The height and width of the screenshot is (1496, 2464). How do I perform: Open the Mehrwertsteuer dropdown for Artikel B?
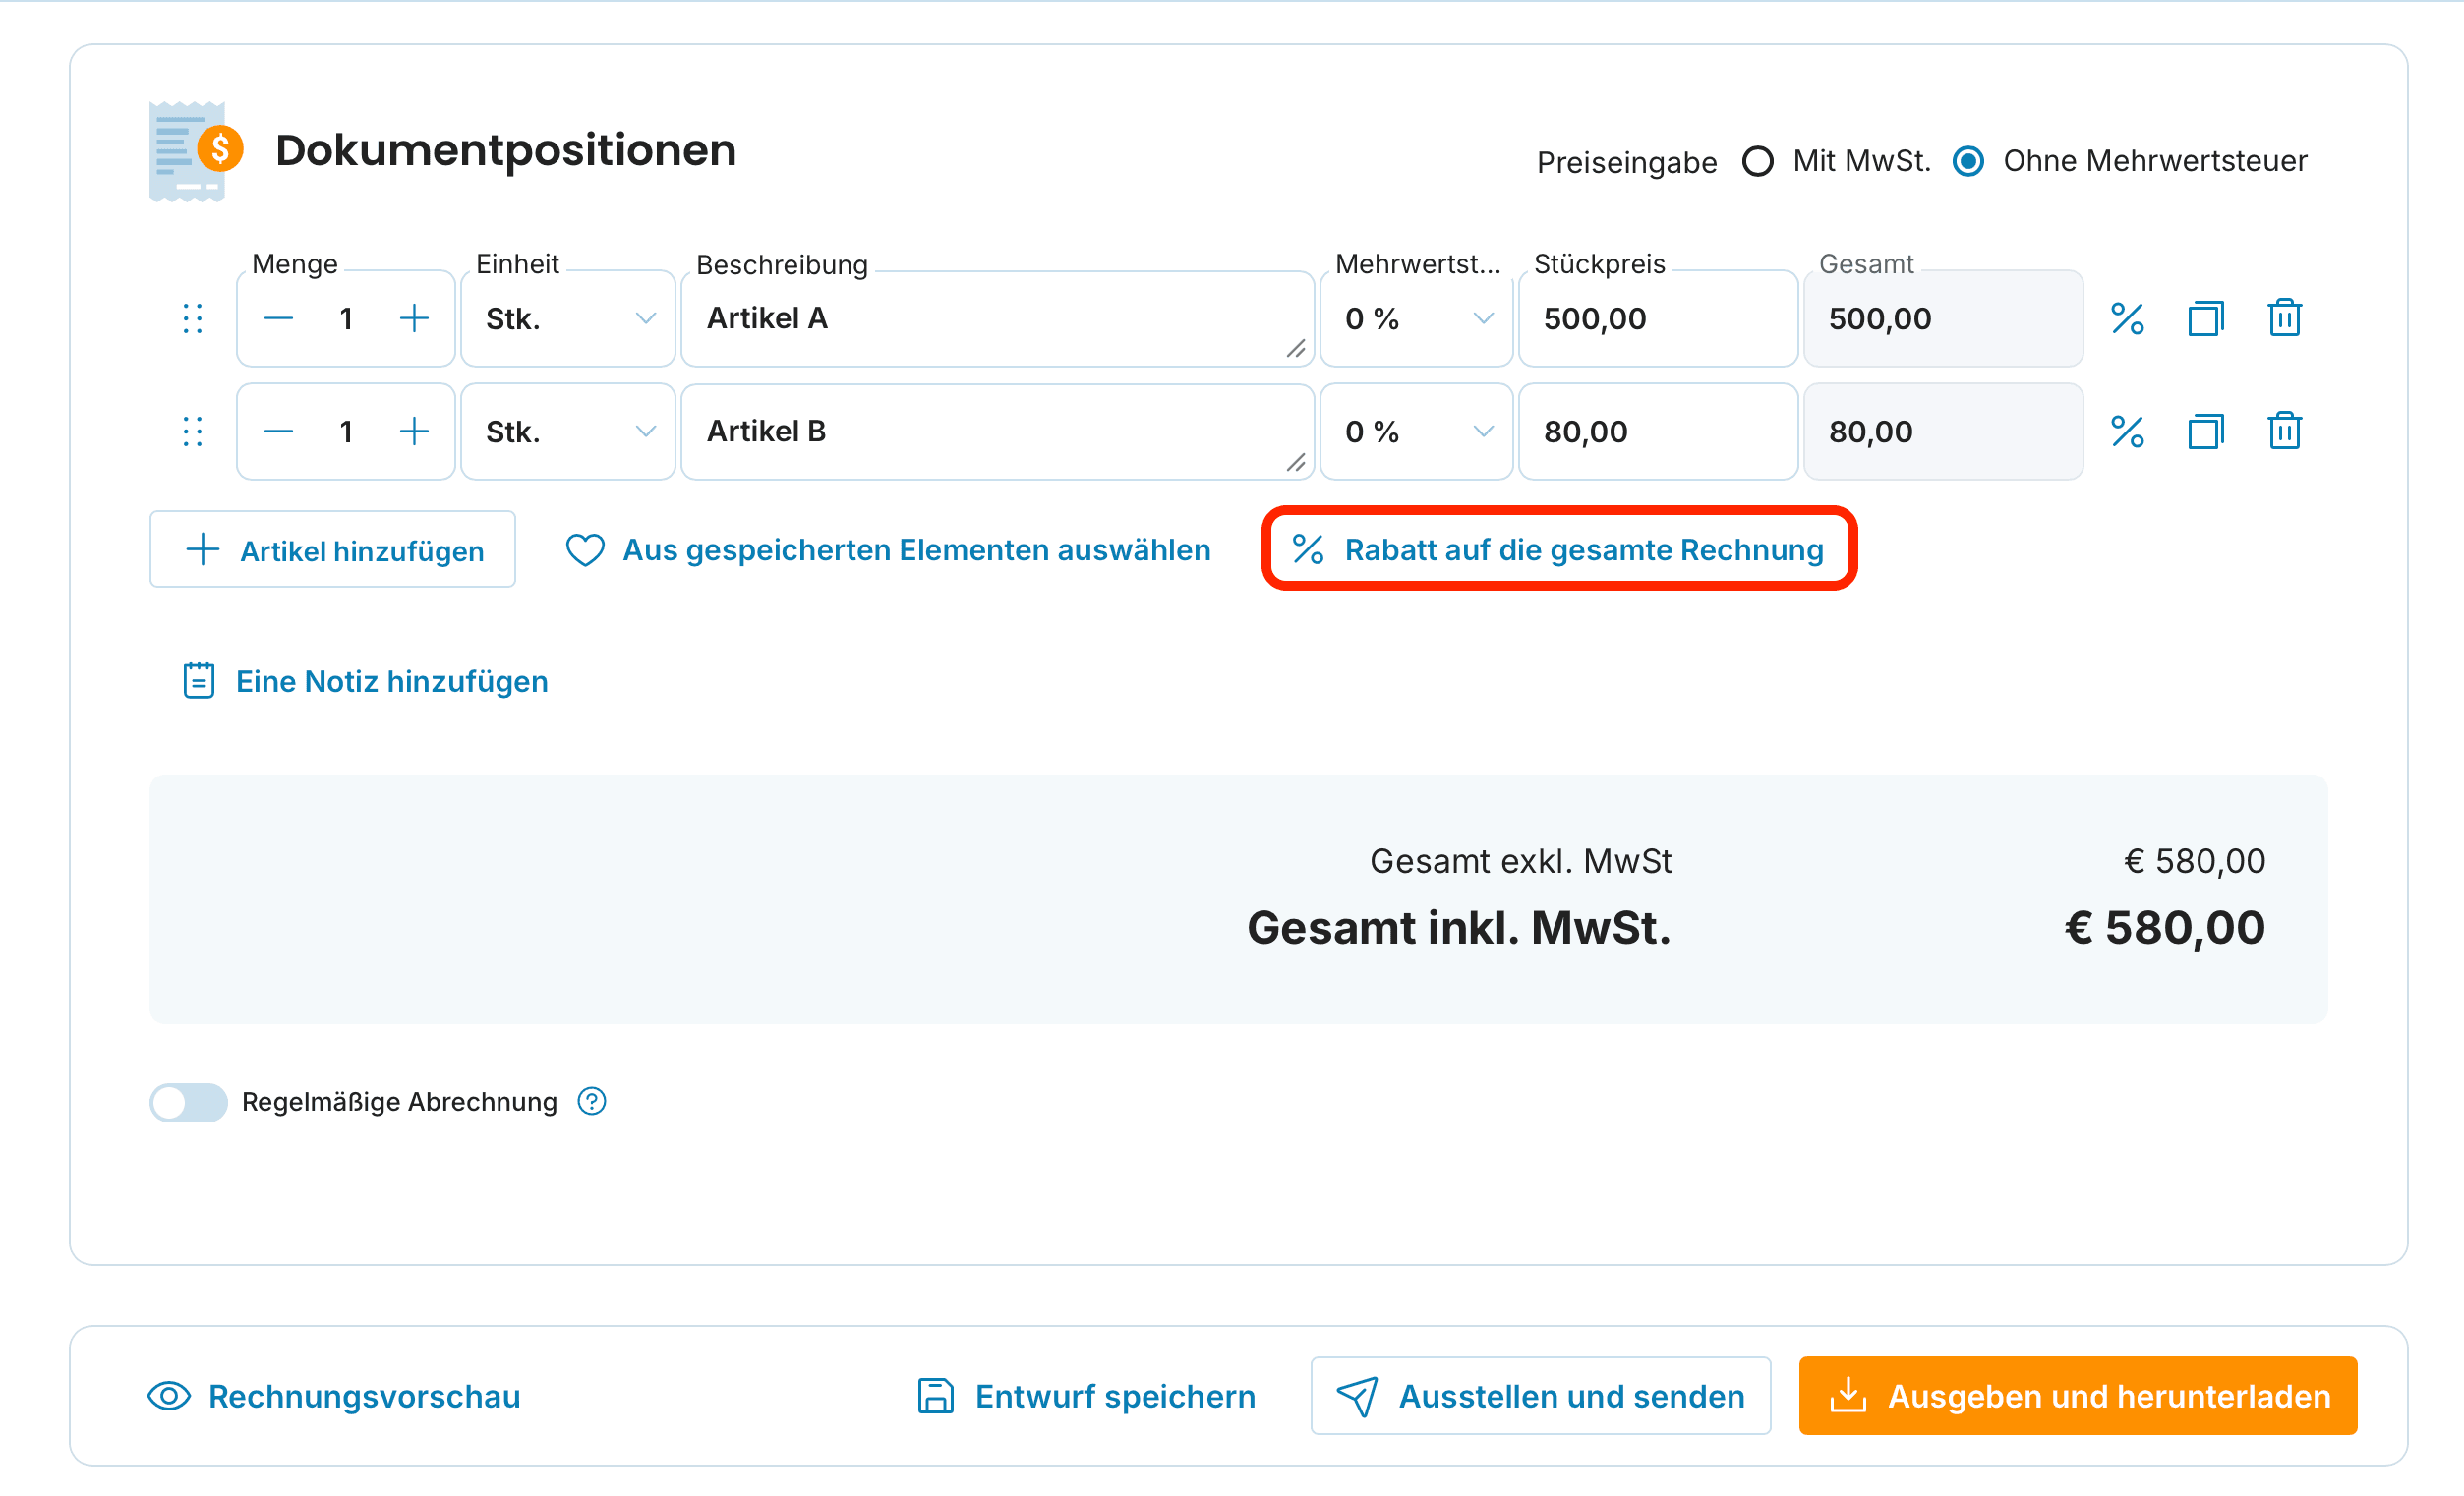pos(1416,432)
